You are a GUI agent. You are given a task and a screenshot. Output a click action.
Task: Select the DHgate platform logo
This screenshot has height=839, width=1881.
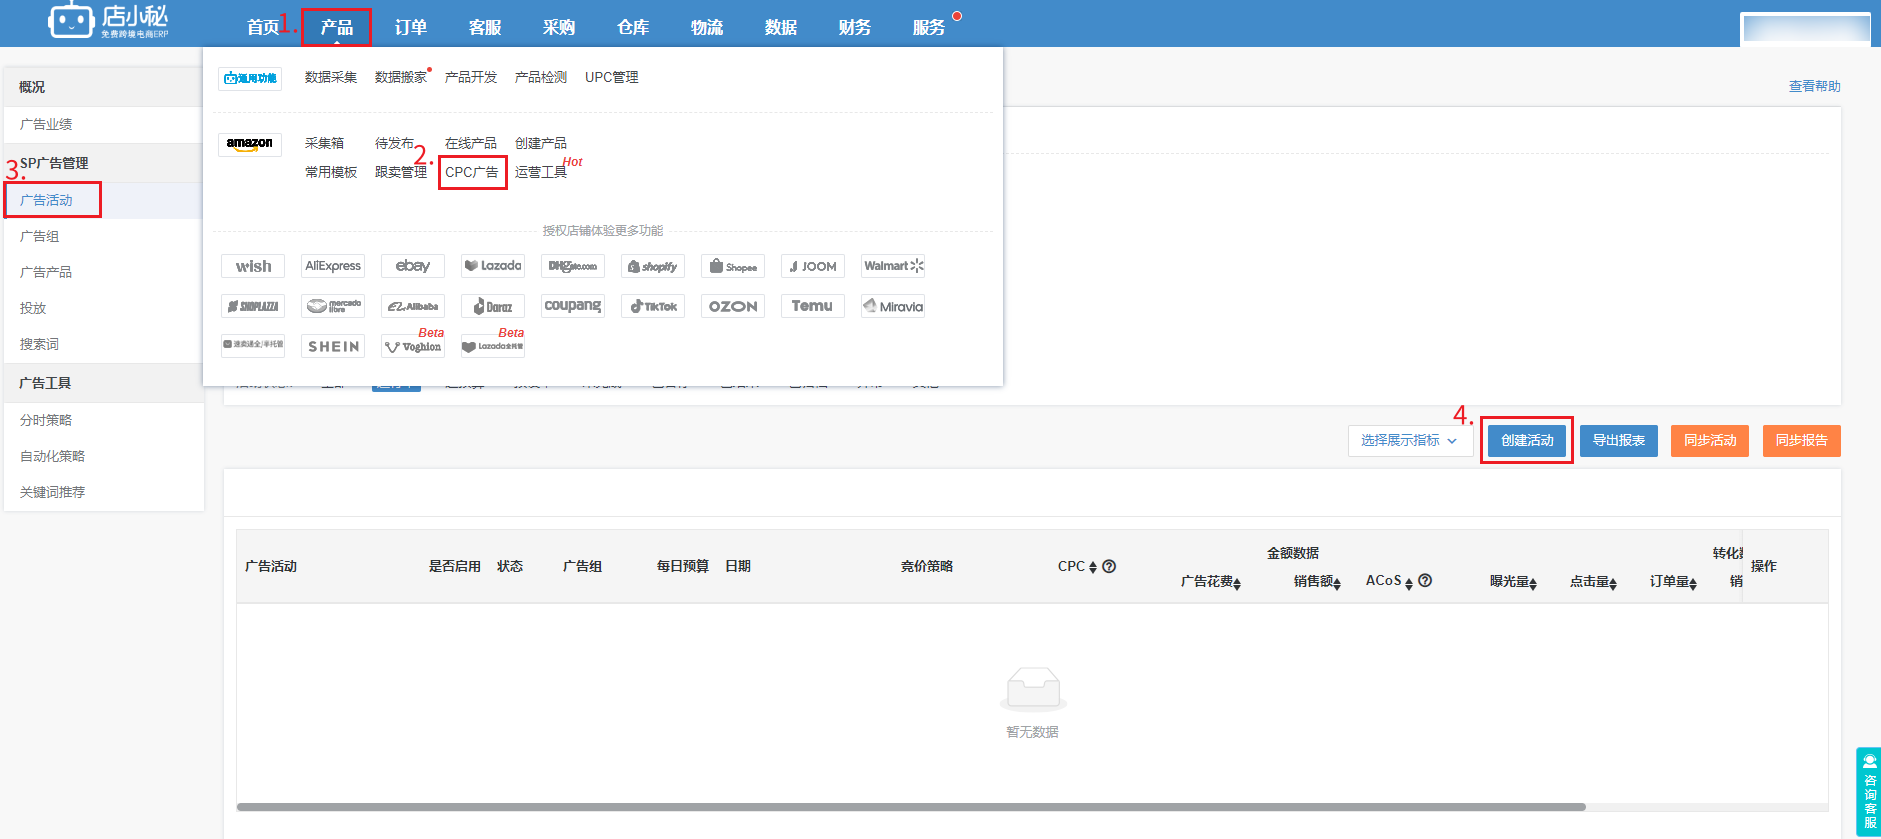[x=573, y=266]
